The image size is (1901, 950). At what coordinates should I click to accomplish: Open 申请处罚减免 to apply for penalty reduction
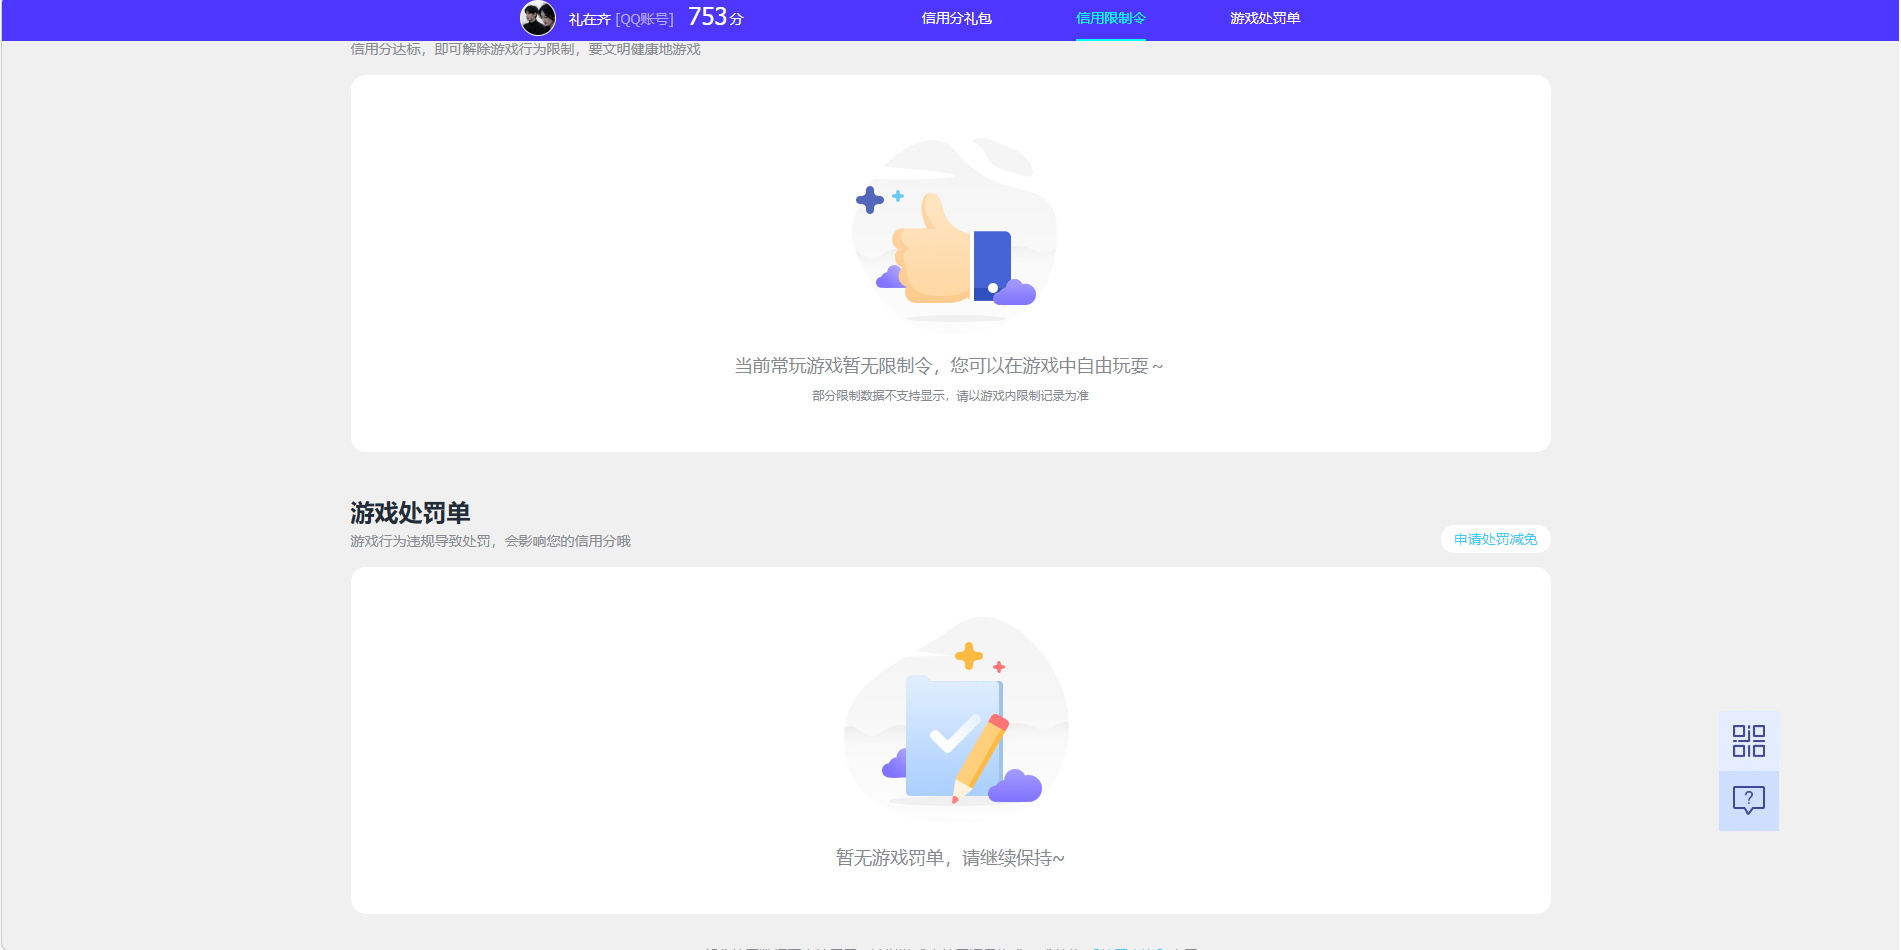coord(1494,539)
